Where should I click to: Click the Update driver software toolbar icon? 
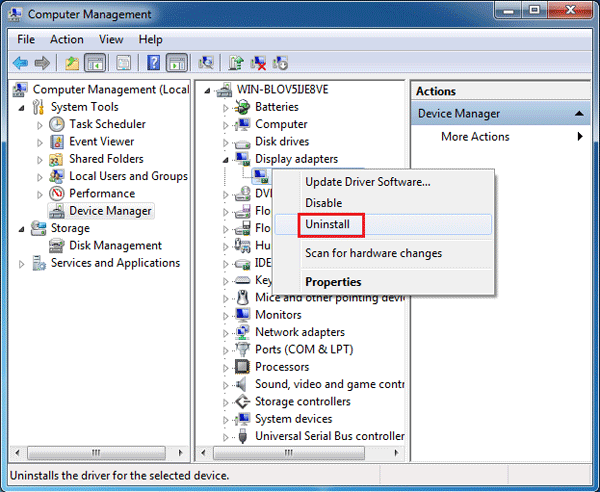[236, 63]
